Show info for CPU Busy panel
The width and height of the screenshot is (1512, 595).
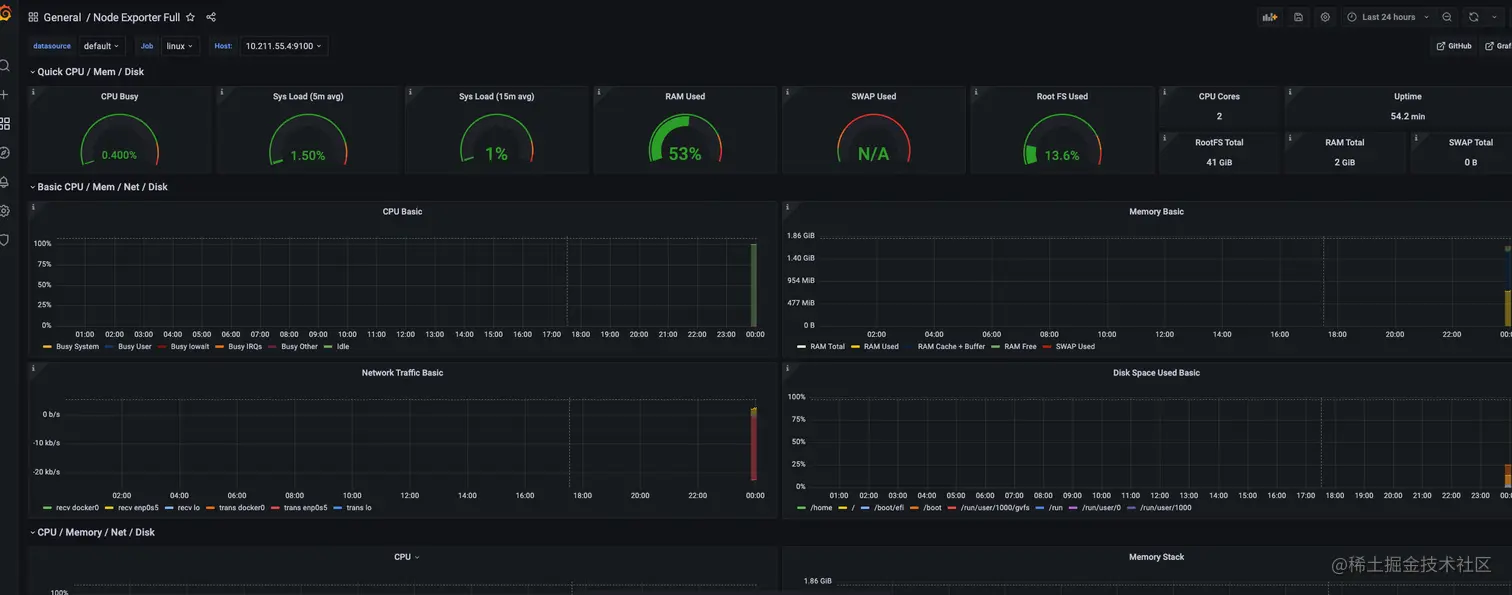[33, 92]
